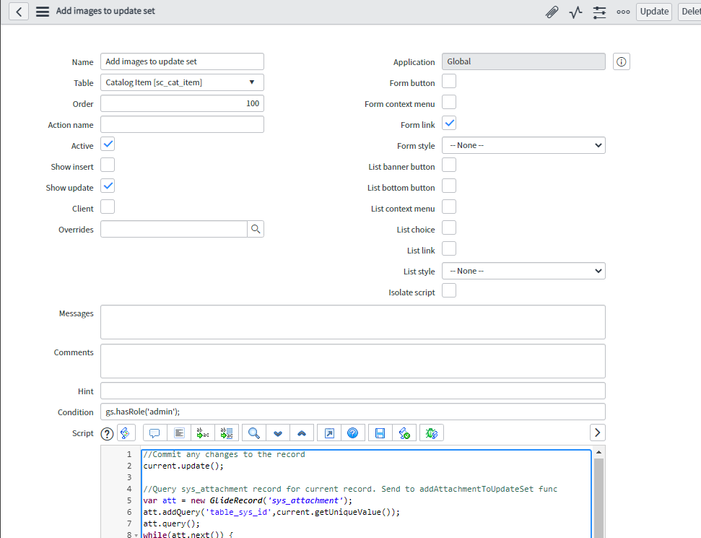Open script search with the magnifier icon

point(254,433)
